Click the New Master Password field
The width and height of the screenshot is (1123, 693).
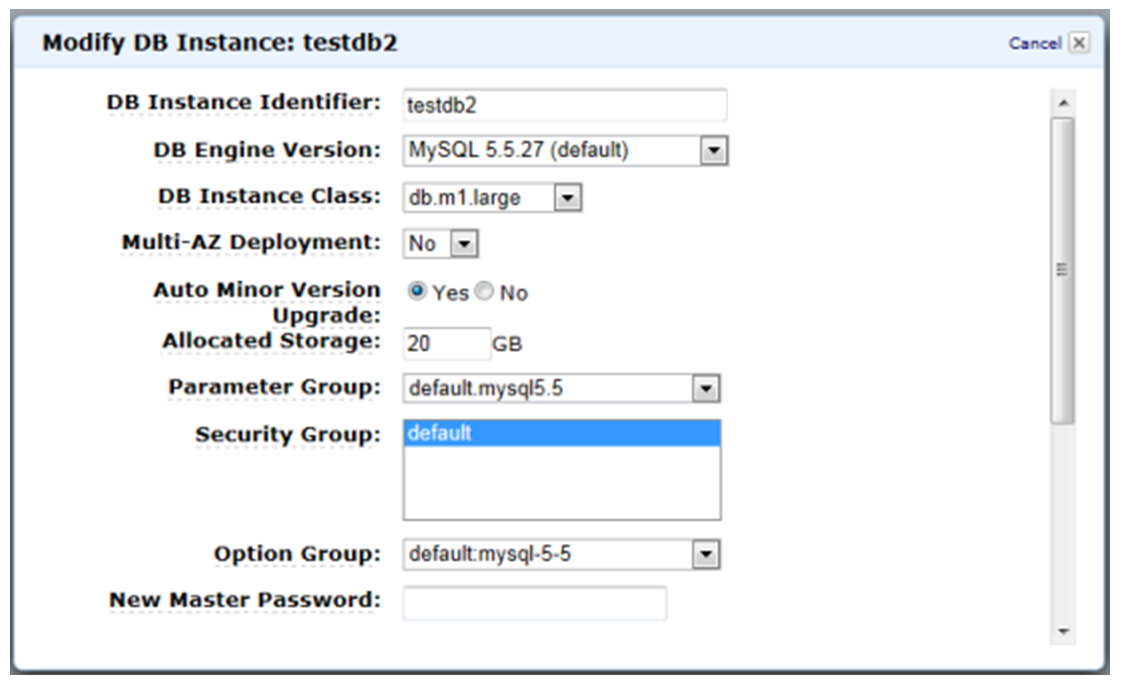tap(535, 603)
